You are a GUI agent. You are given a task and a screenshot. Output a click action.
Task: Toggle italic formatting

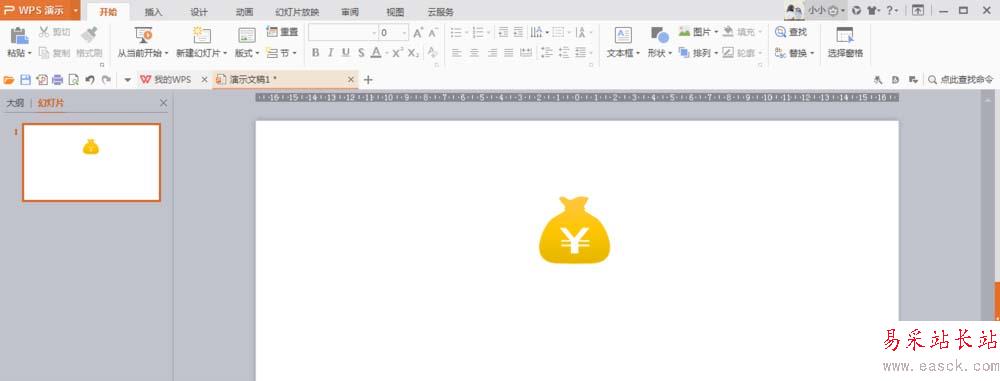point(330,53)
